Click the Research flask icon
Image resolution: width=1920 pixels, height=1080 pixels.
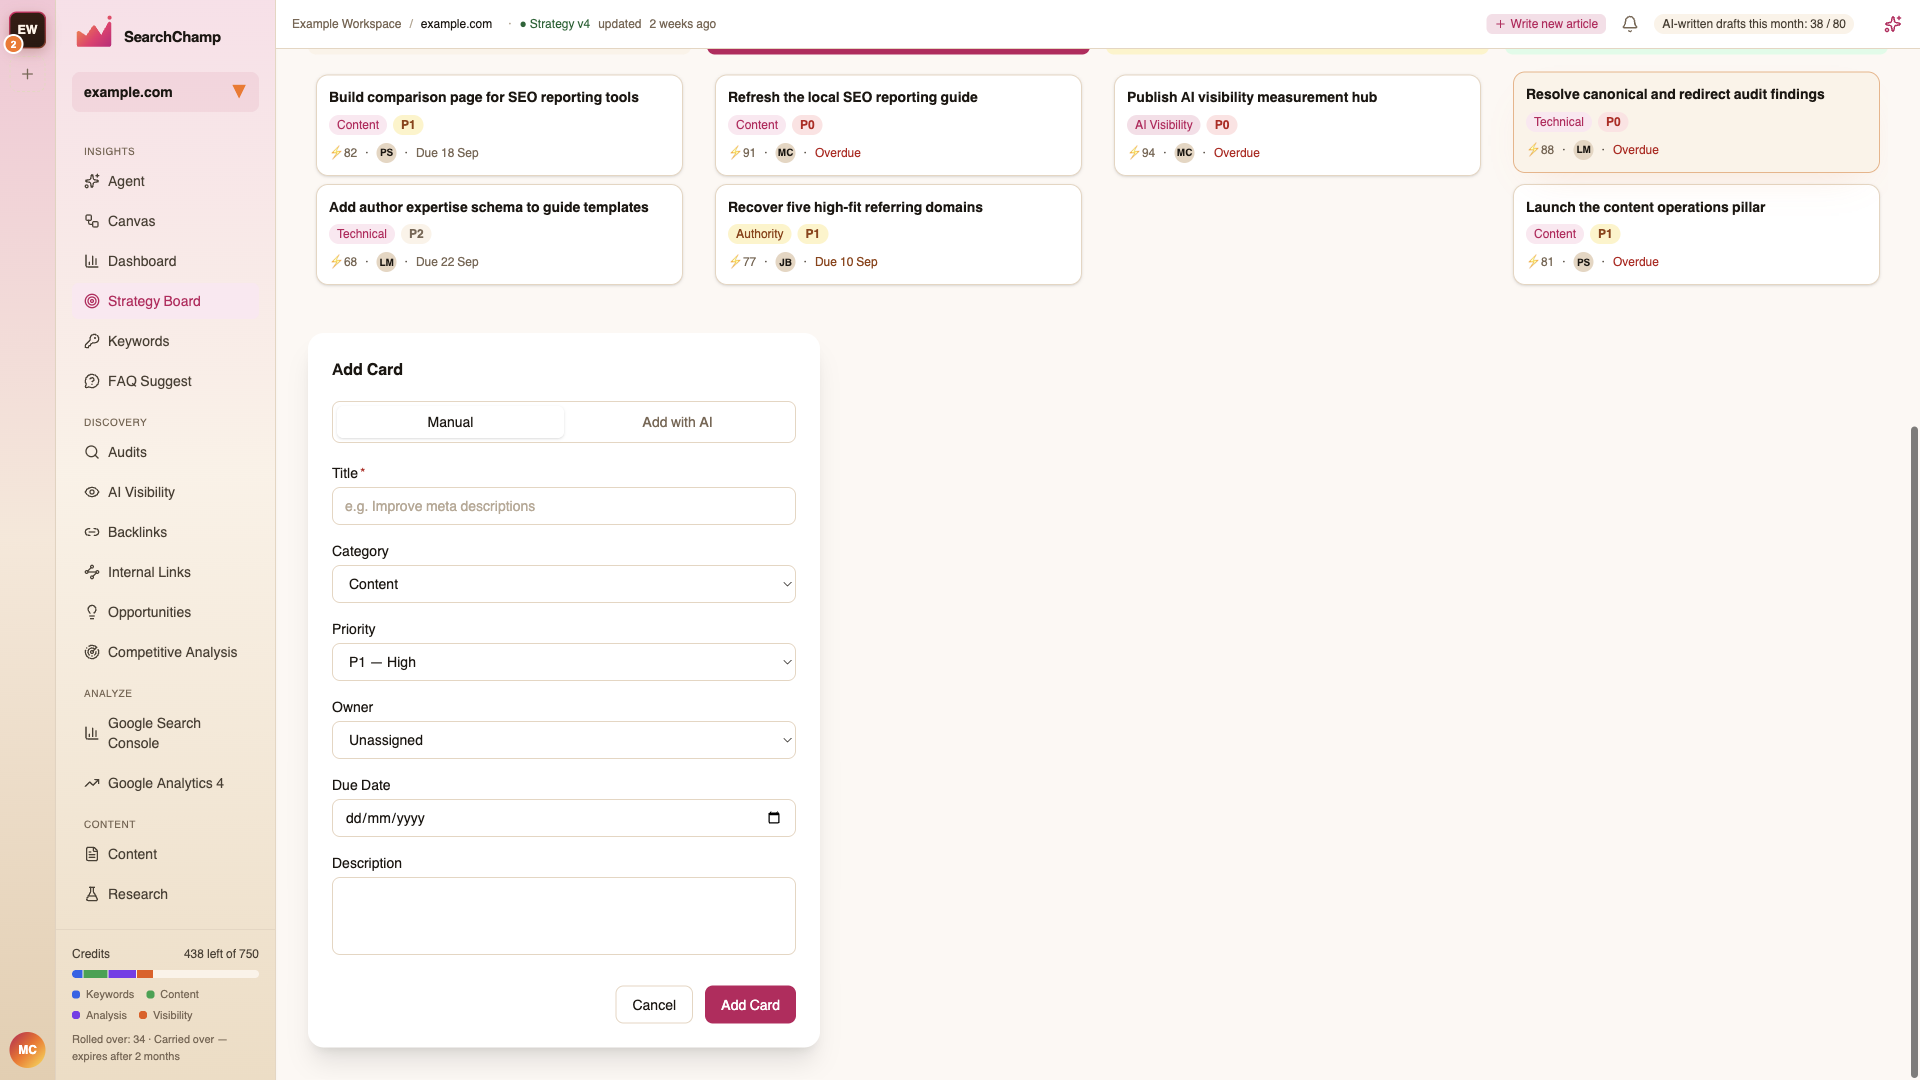click(x=92, y=894)
